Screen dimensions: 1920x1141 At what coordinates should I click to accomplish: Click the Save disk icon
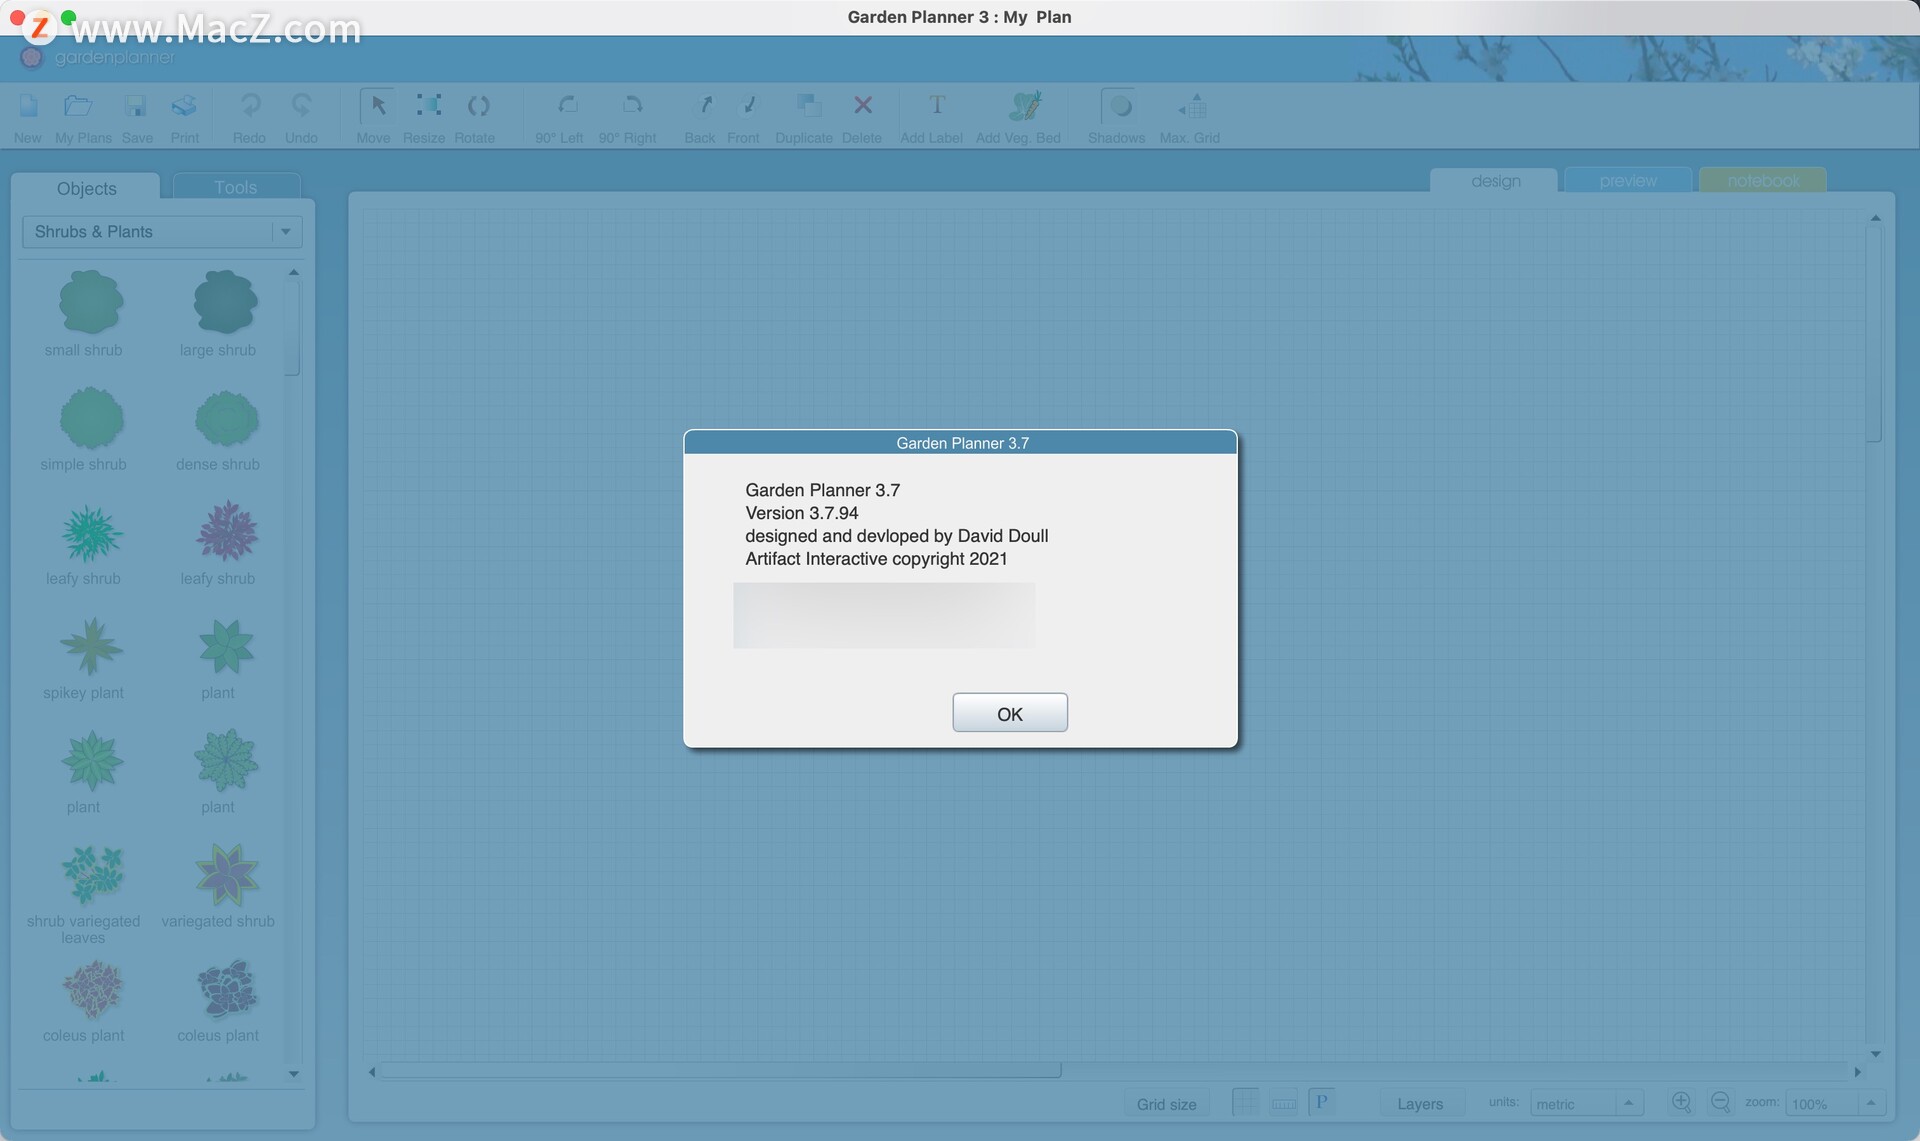[x=135, y=106]
